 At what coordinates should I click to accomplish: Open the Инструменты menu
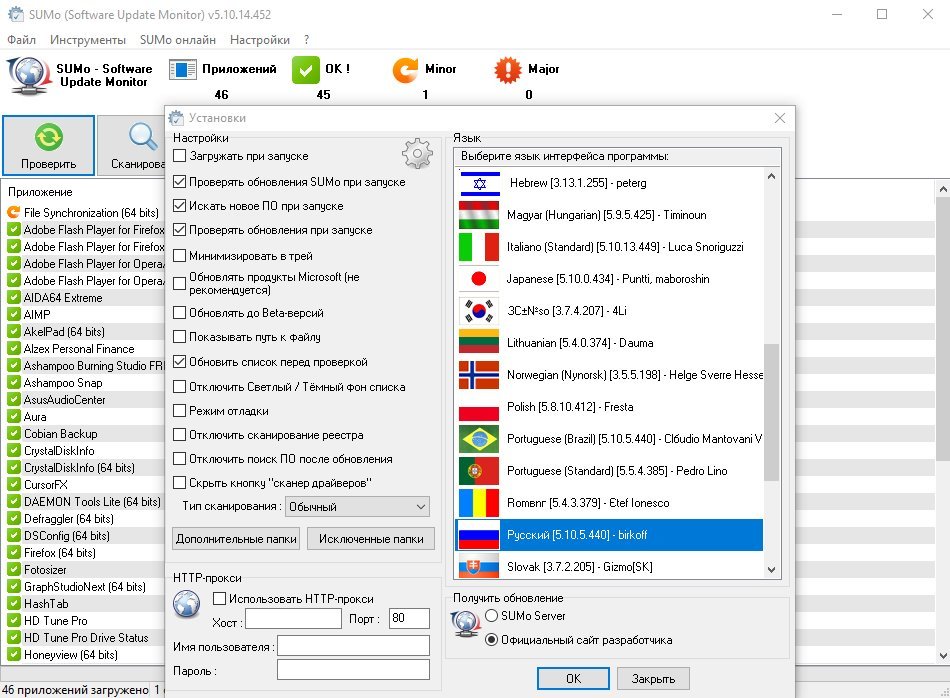88,40
